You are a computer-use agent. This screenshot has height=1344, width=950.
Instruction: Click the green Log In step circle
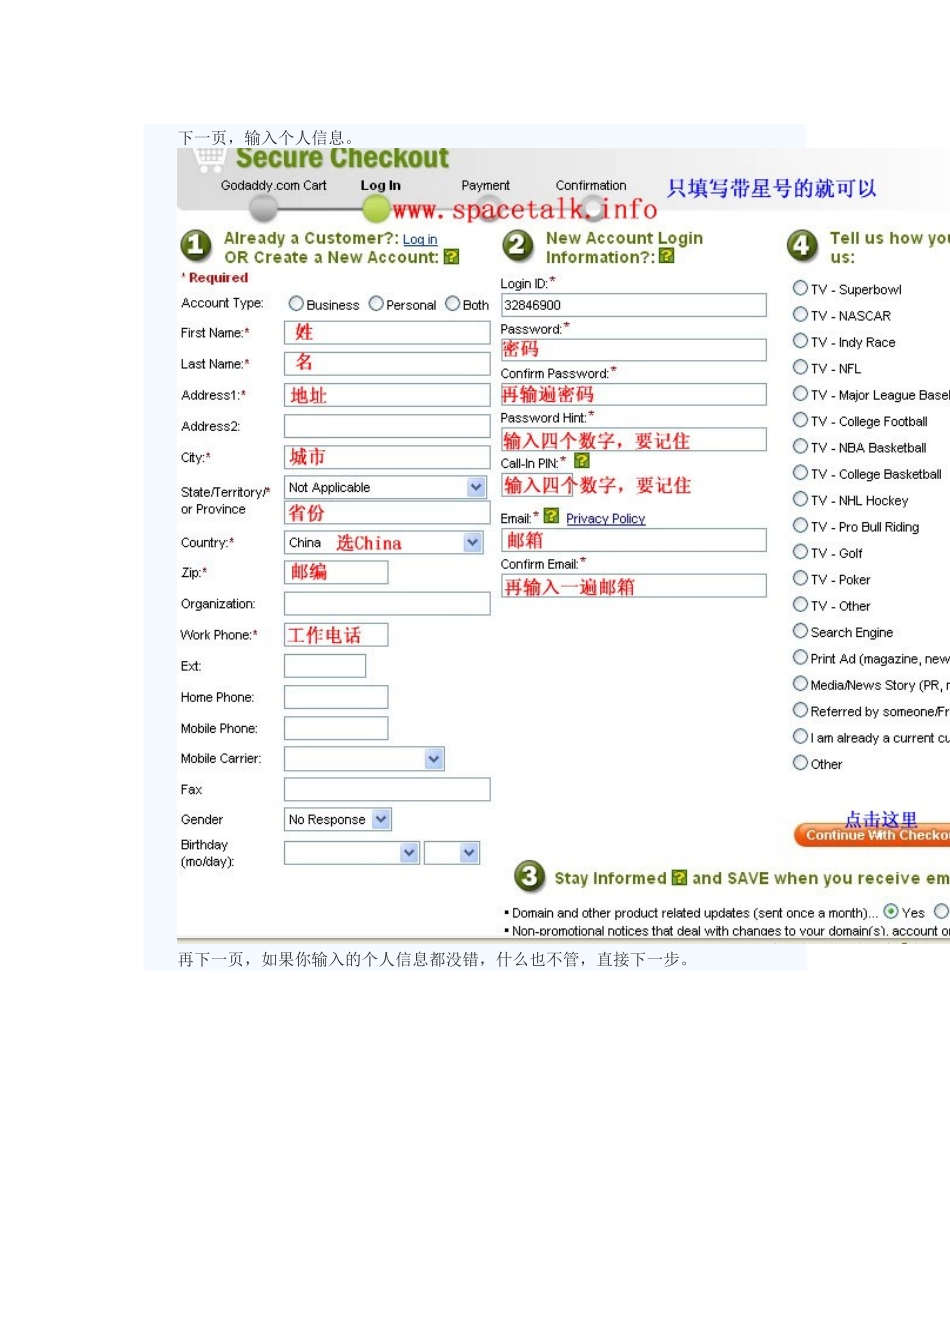pyautogui.click(x=376, y=208)
